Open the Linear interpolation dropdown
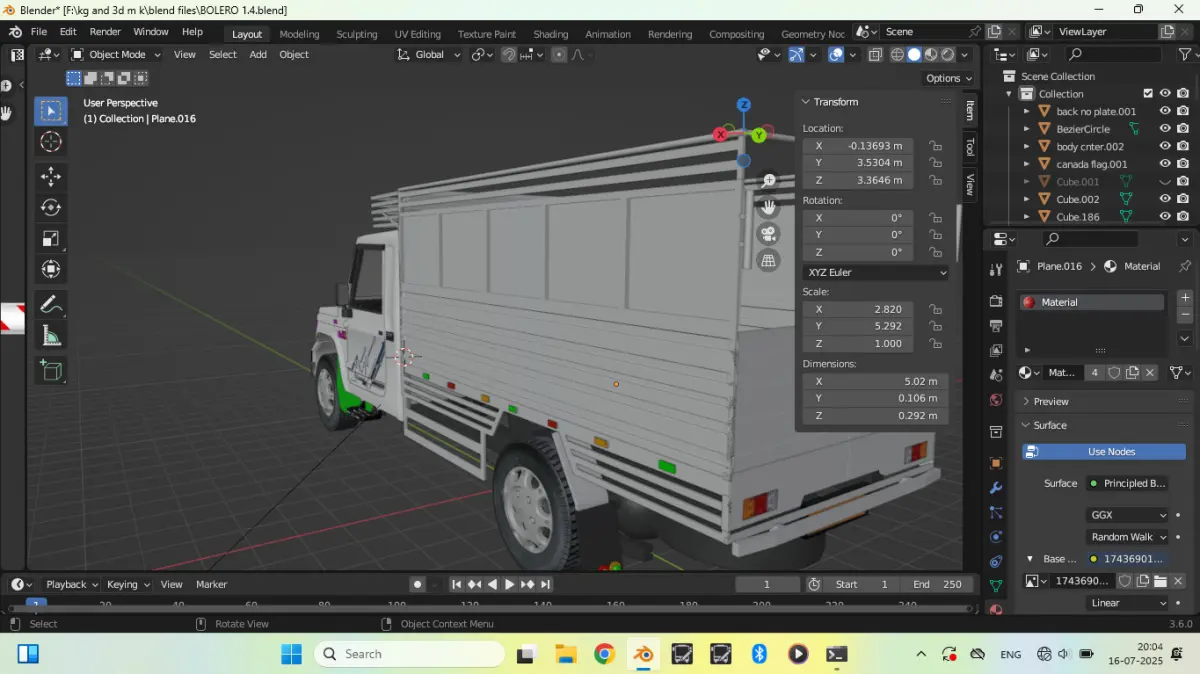 pyautogui.click(x=1128, y=603)
